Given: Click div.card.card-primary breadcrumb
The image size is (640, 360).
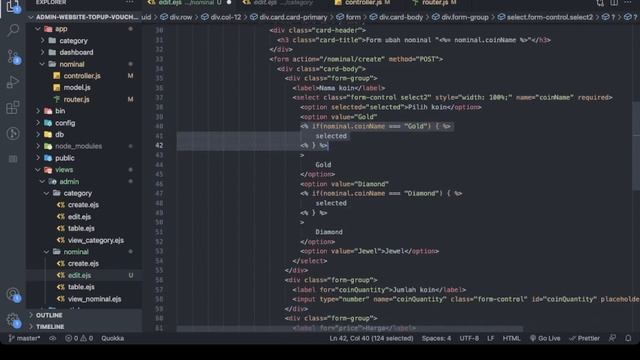Looking at the screenshot, I should point(293,17).
